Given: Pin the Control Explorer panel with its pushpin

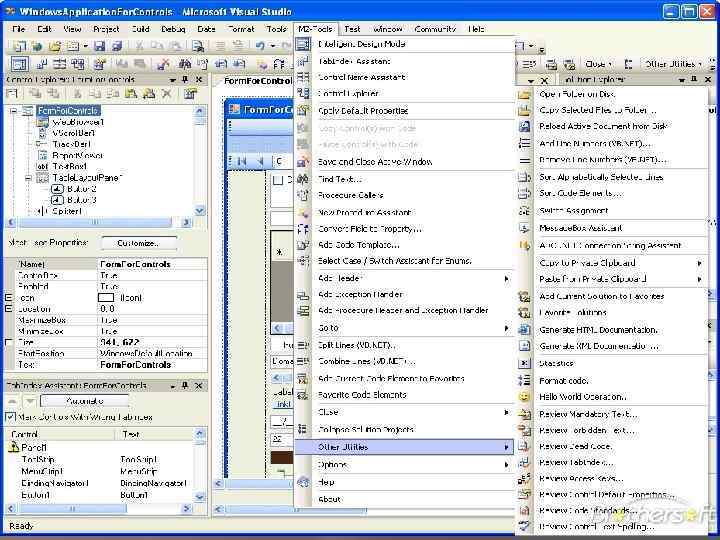Looking at the screenshot, I should tap(185, 79).
